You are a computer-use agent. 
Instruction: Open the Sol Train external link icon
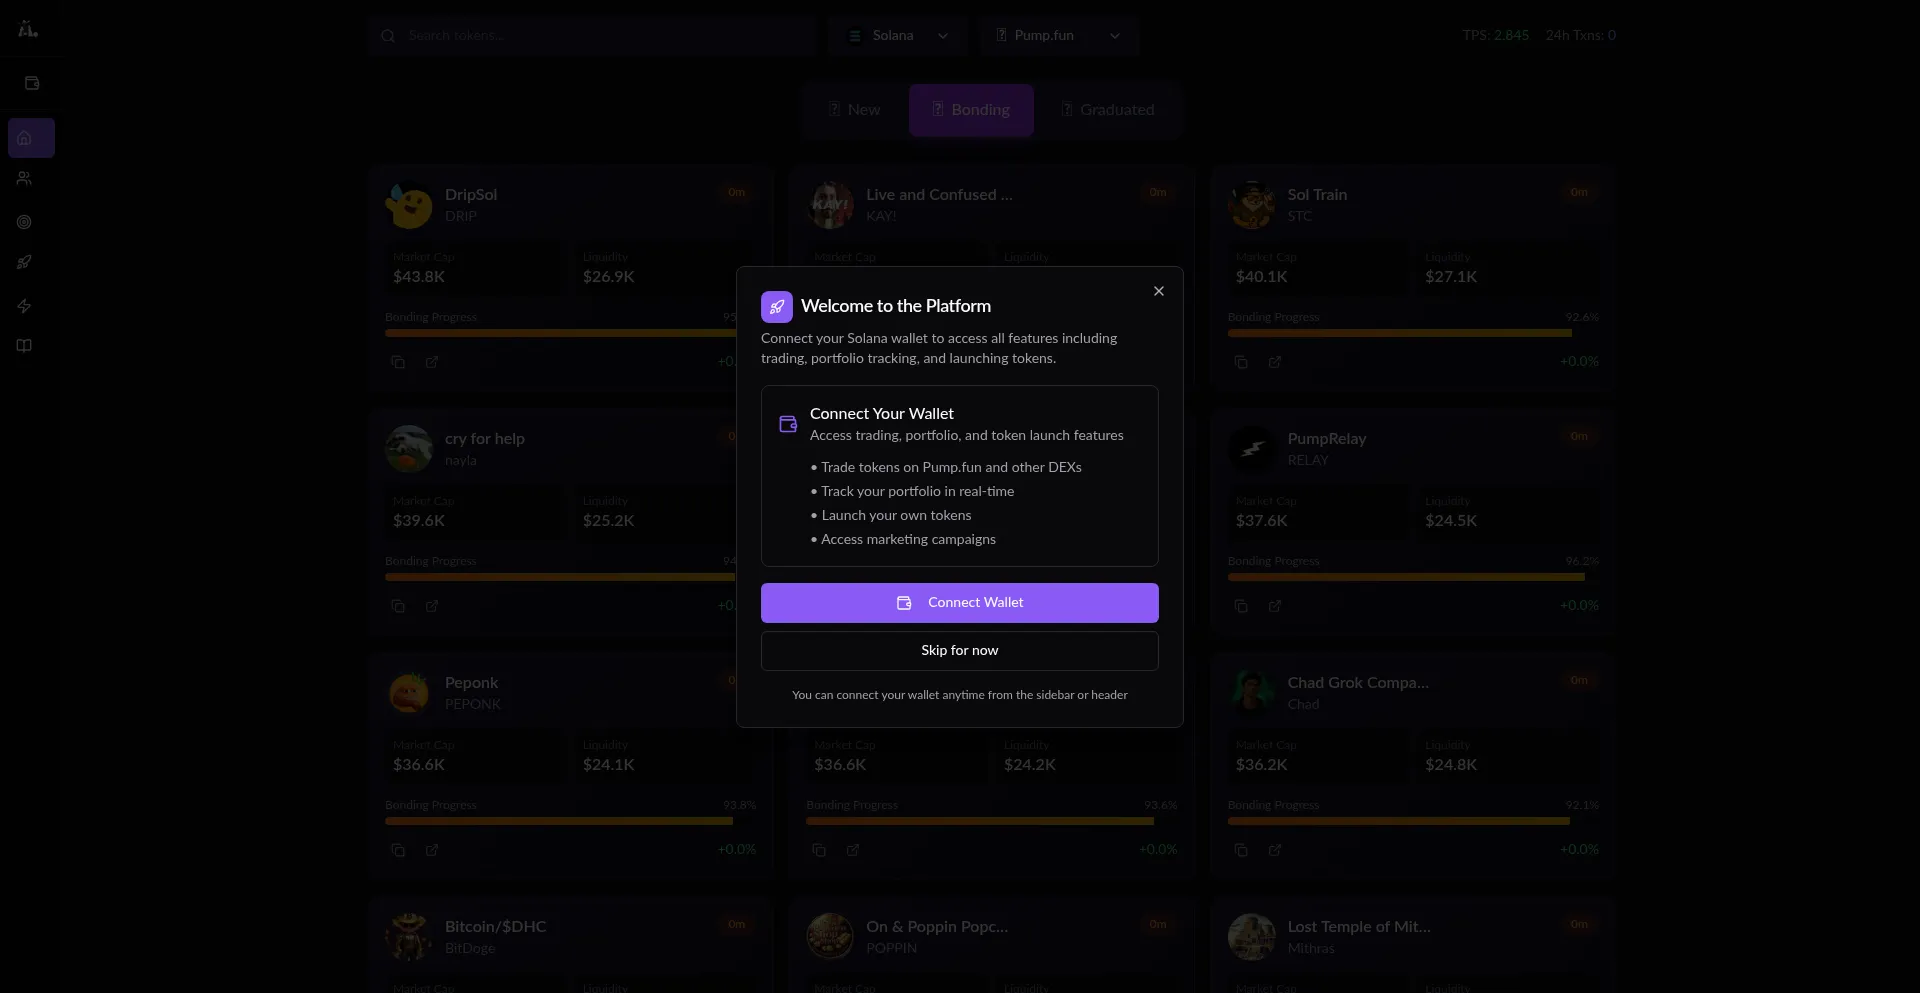[x=1275, y=362]
